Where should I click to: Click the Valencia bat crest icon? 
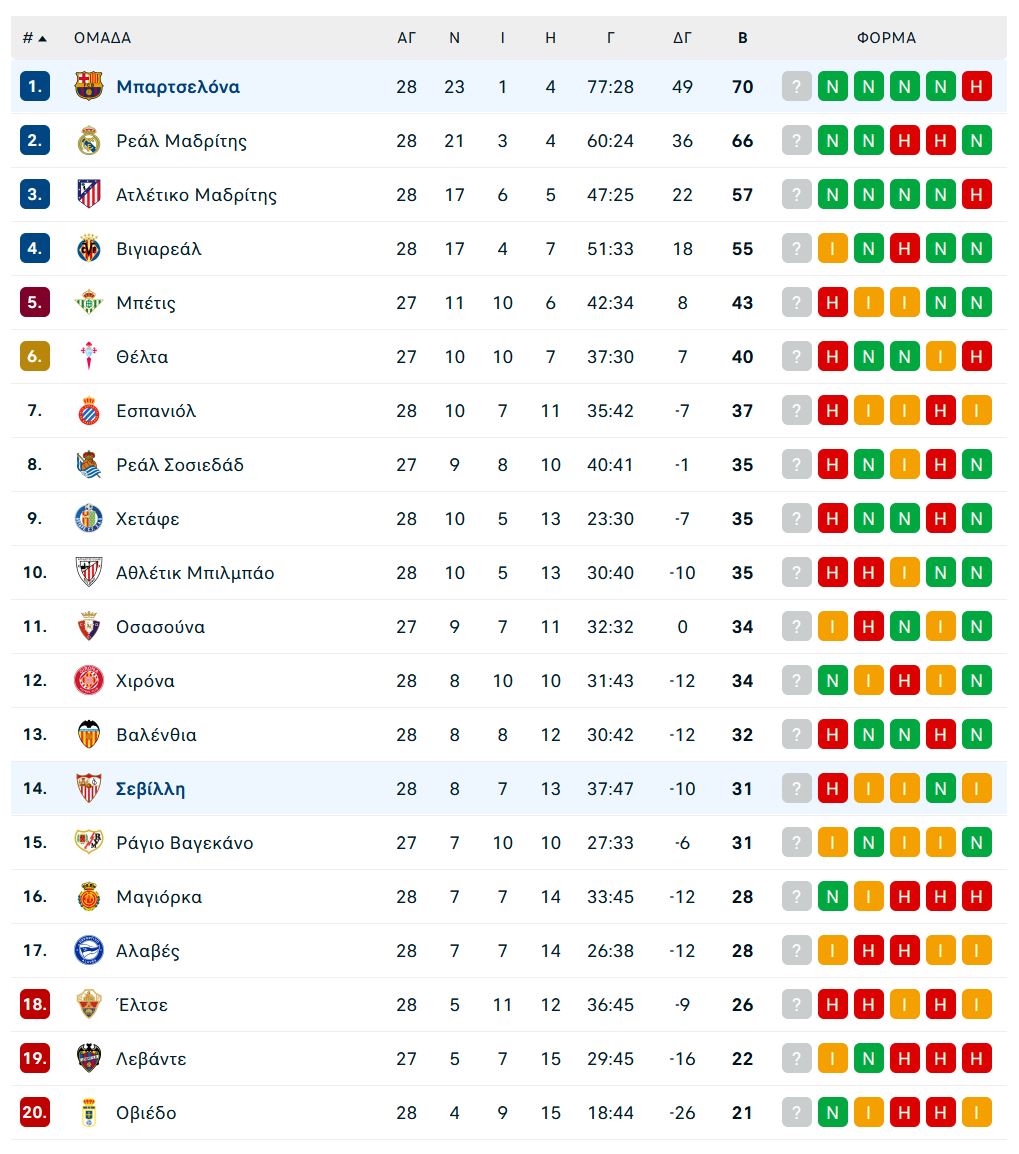[x=89, y=735]
